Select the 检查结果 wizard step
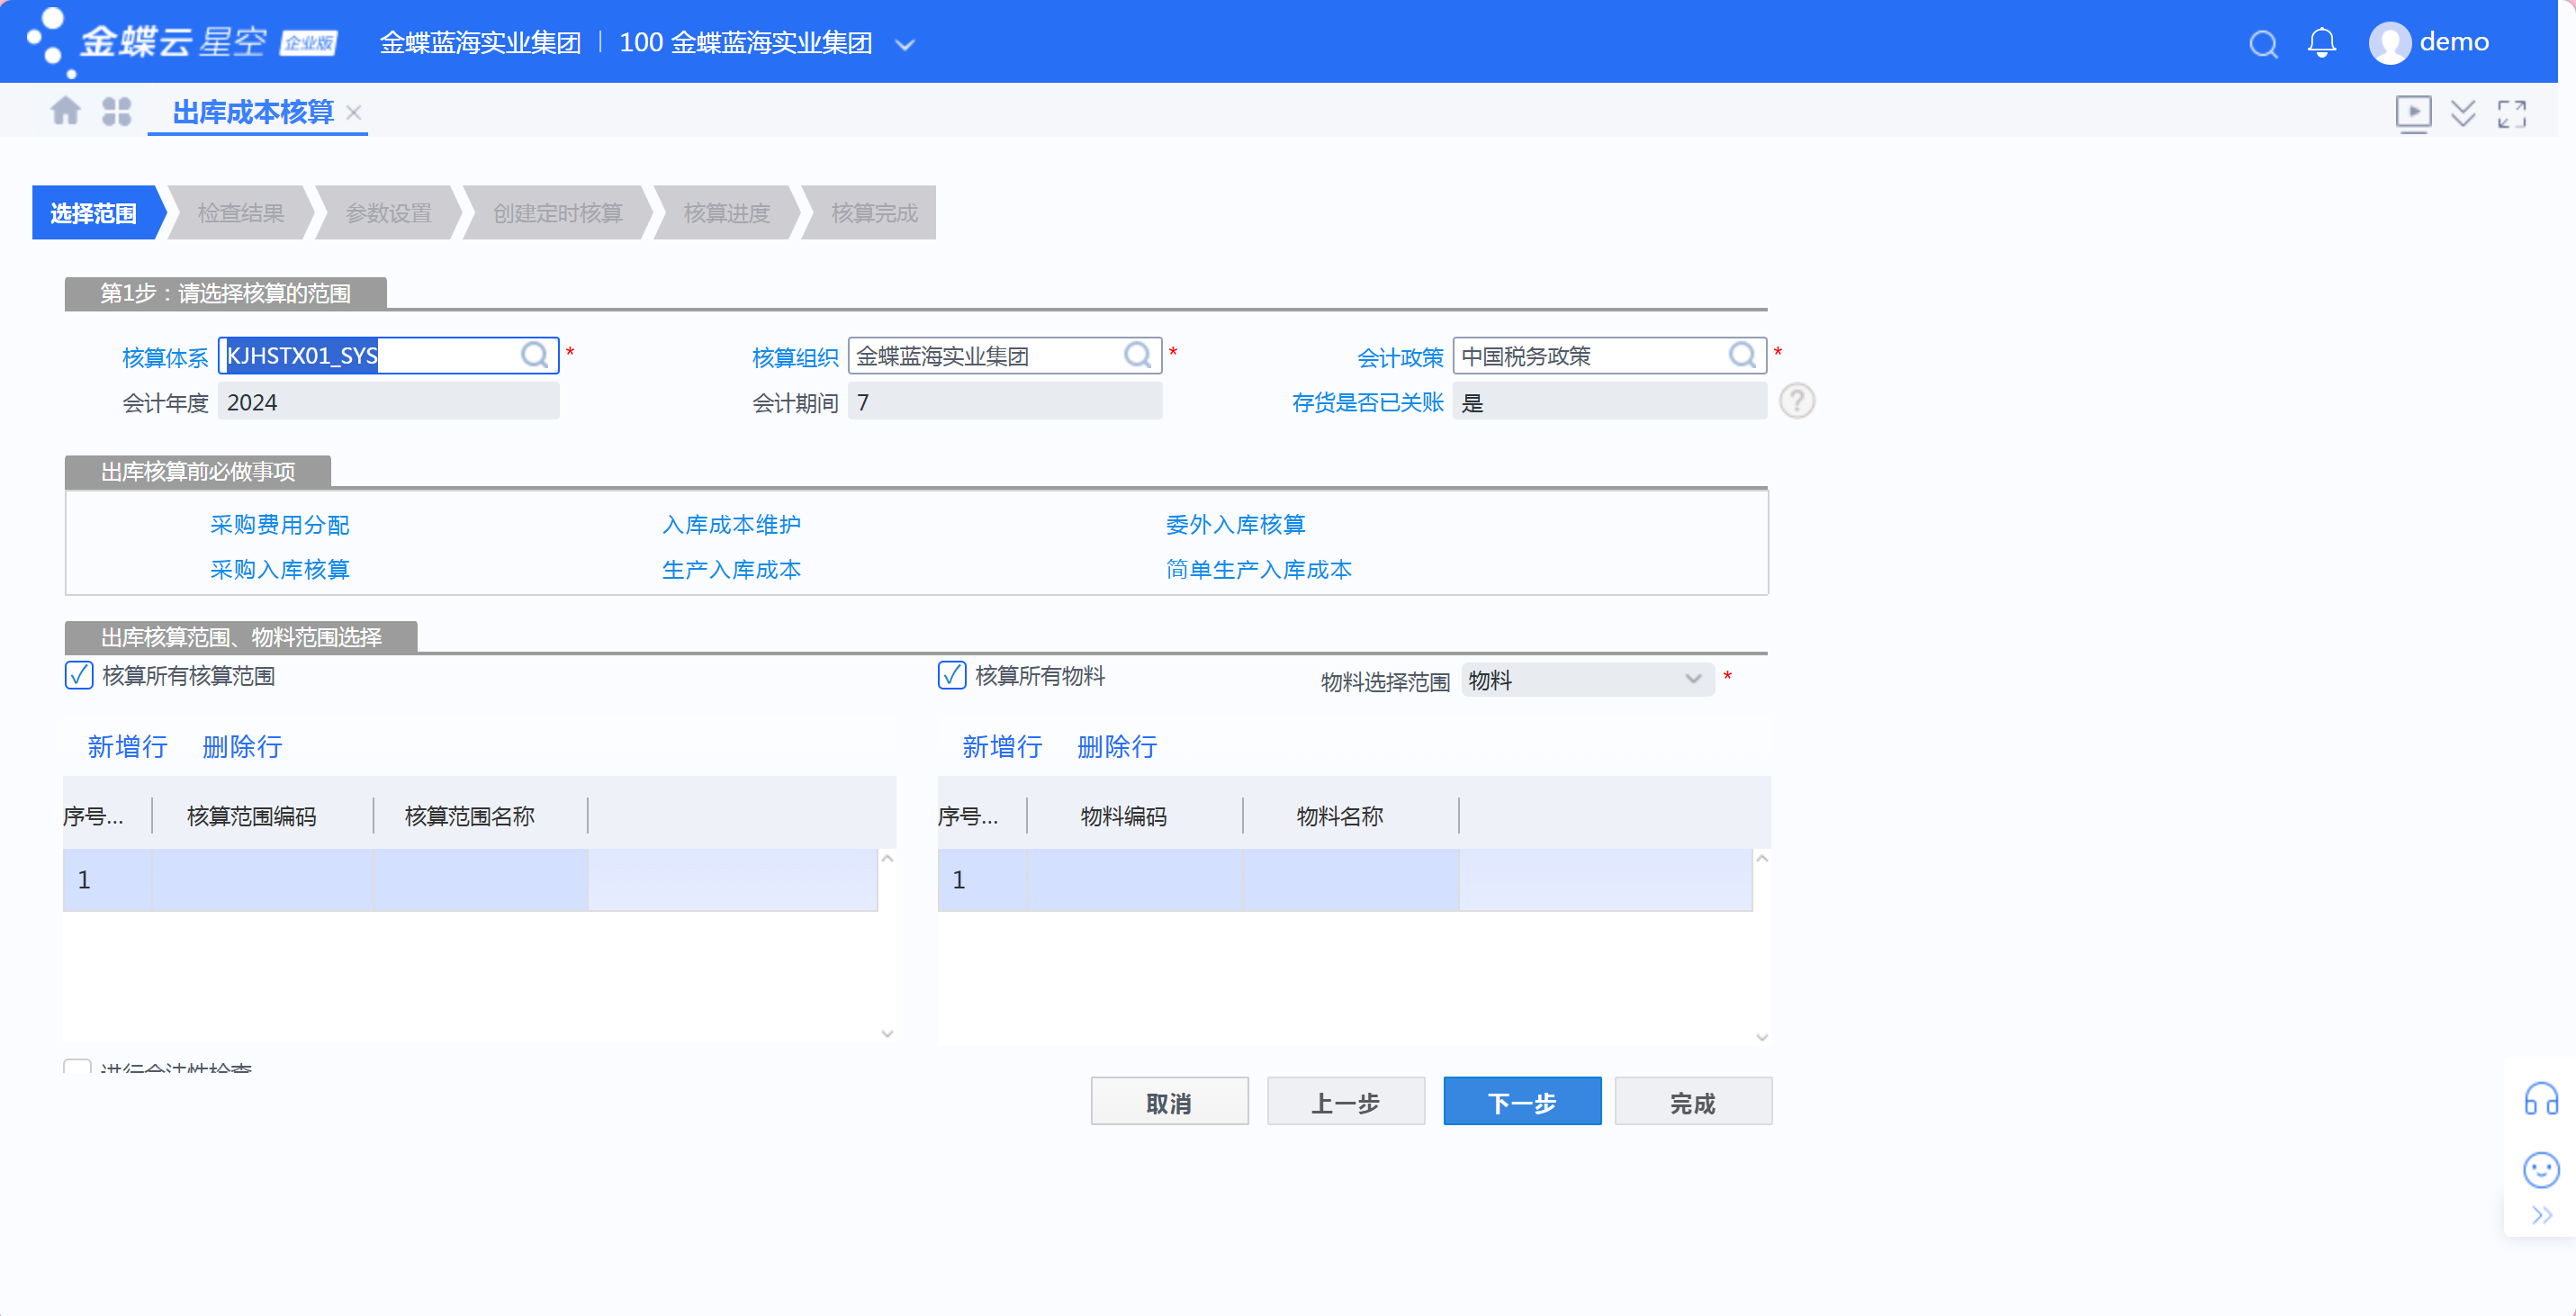2576x1316 pixels. pos(241,213)
